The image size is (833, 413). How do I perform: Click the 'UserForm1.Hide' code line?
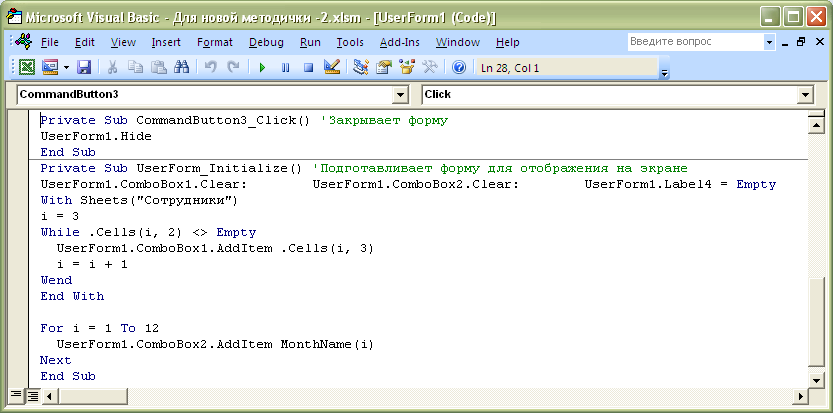[96, 137]
